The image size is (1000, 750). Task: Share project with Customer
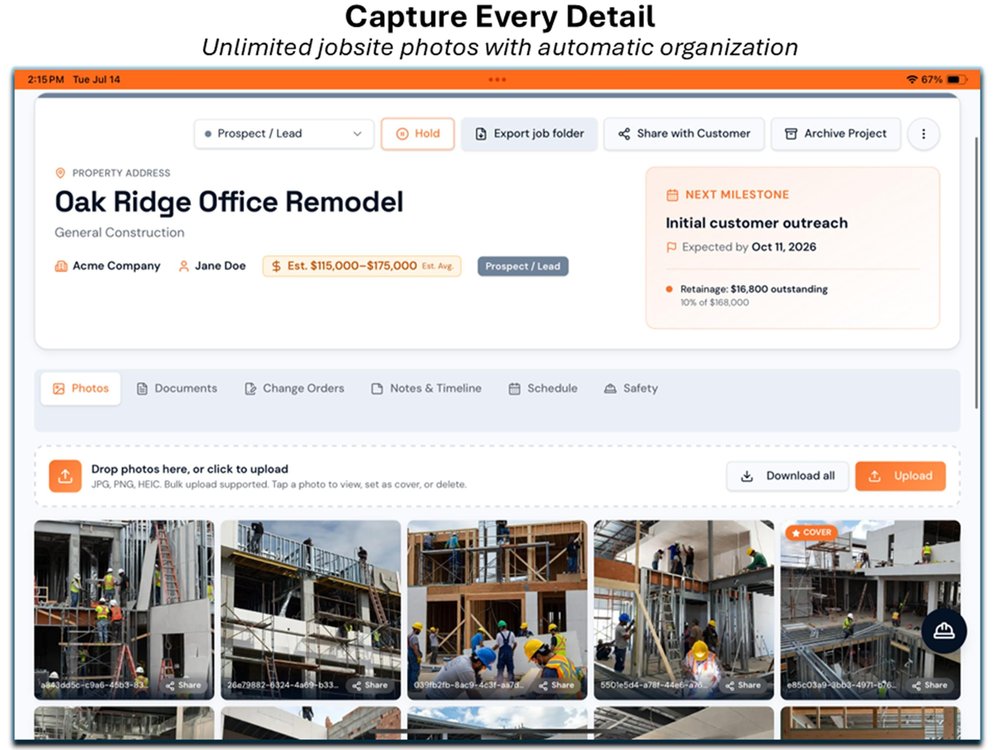point(684,134)
